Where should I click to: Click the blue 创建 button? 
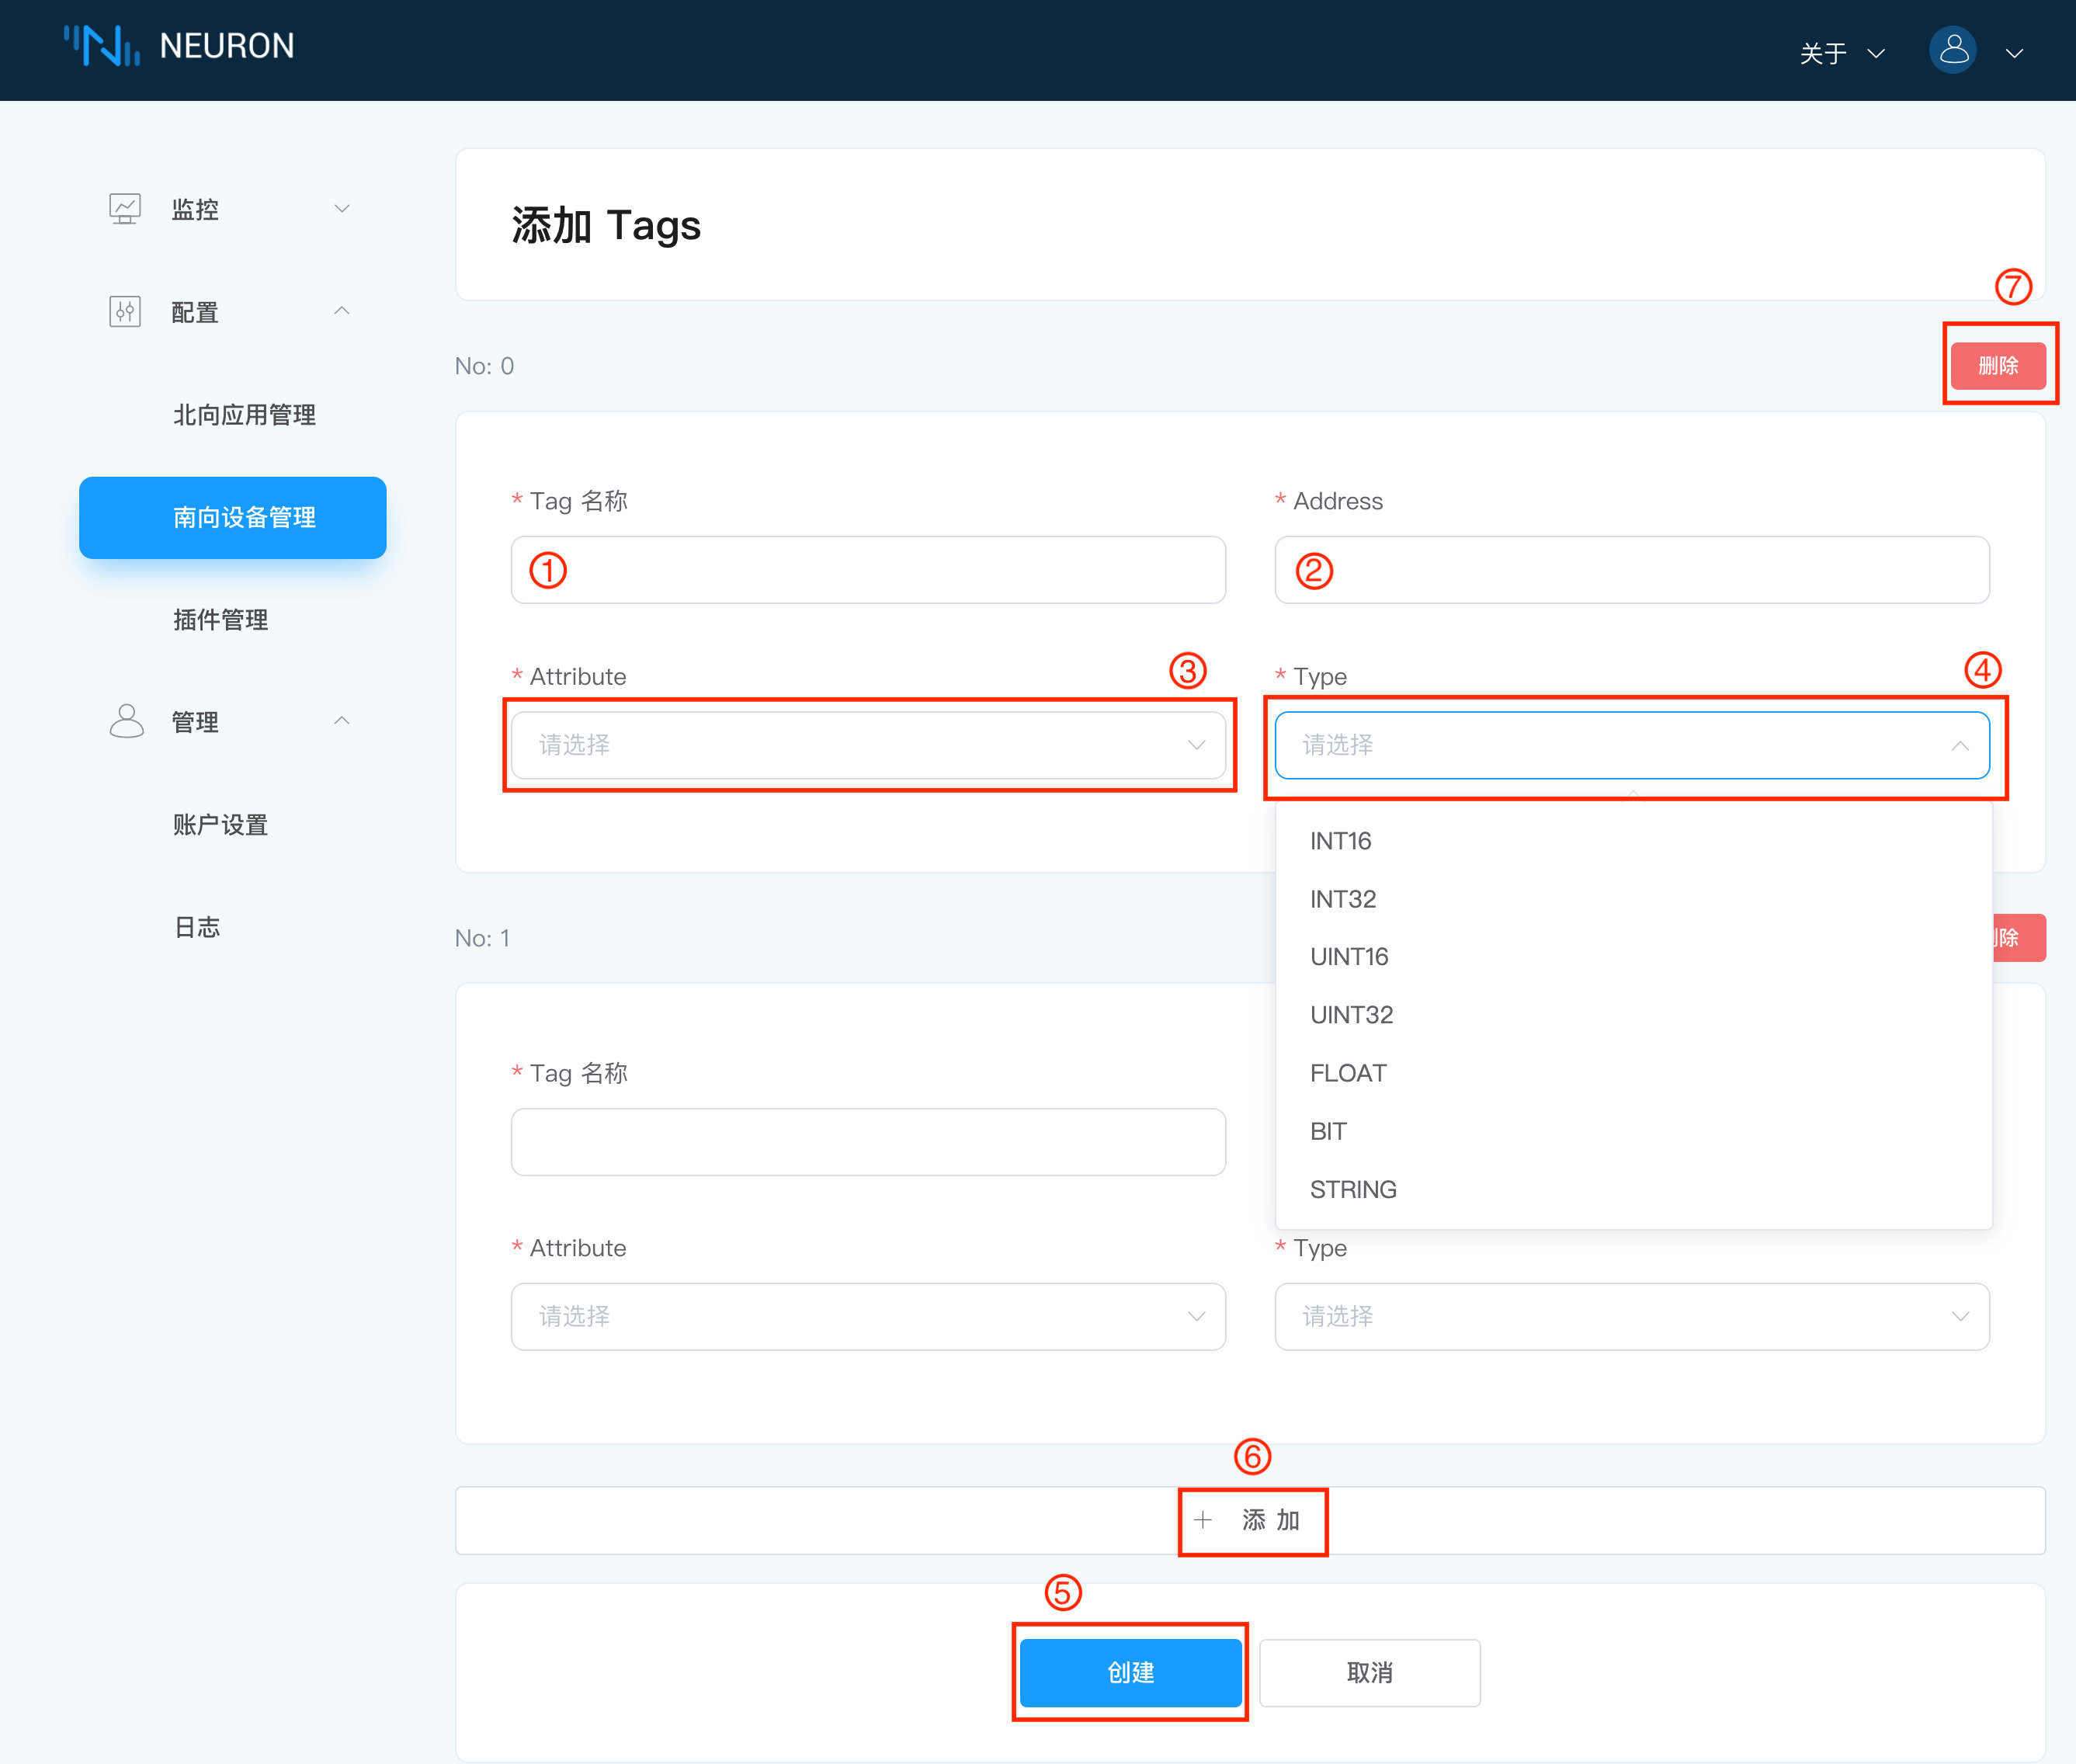[x=1131, y=1672]
